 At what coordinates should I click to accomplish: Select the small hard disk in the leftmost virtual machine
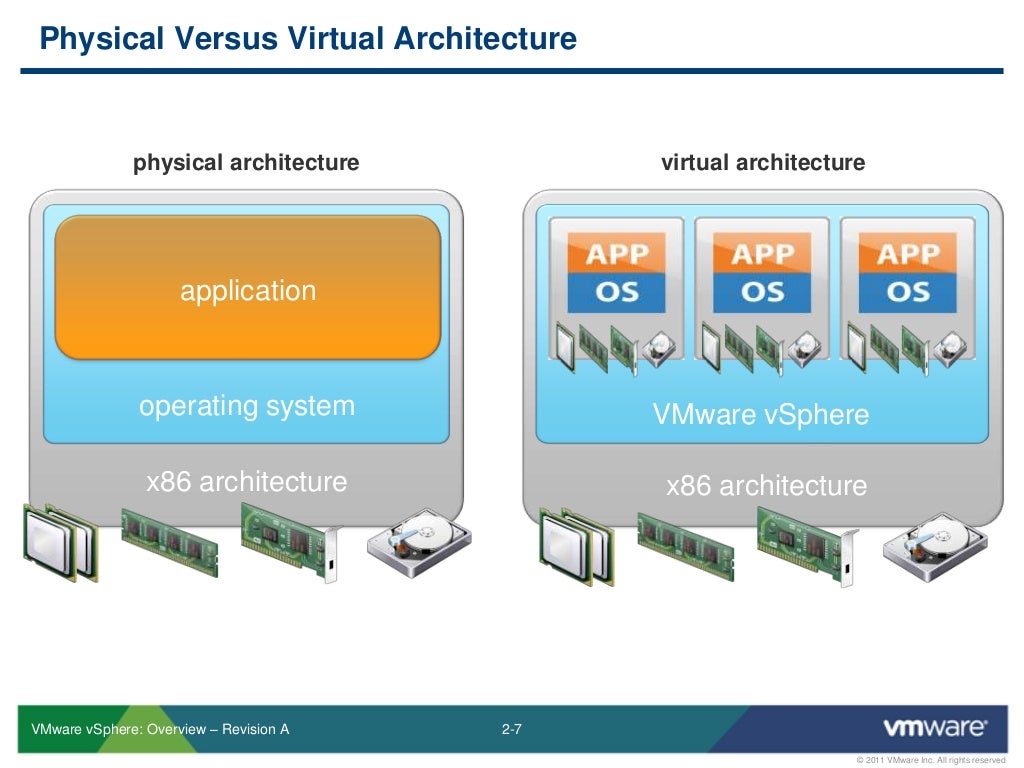coord(658,349)
